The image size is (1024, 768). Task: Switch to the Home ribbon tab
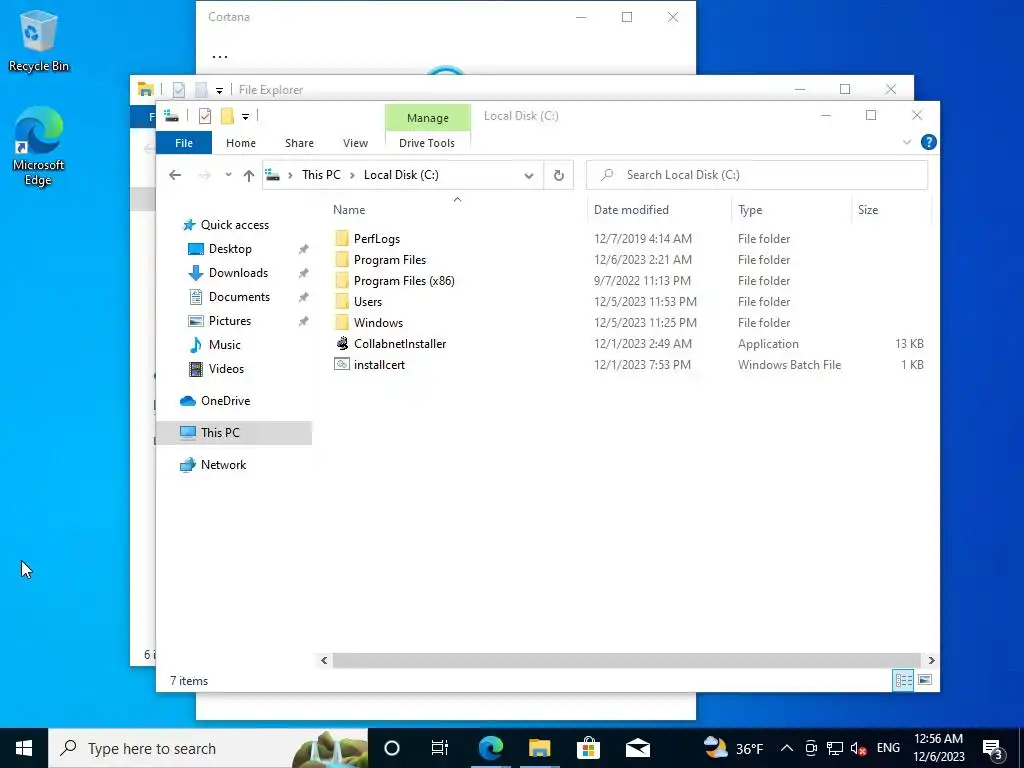click(241, 143)
